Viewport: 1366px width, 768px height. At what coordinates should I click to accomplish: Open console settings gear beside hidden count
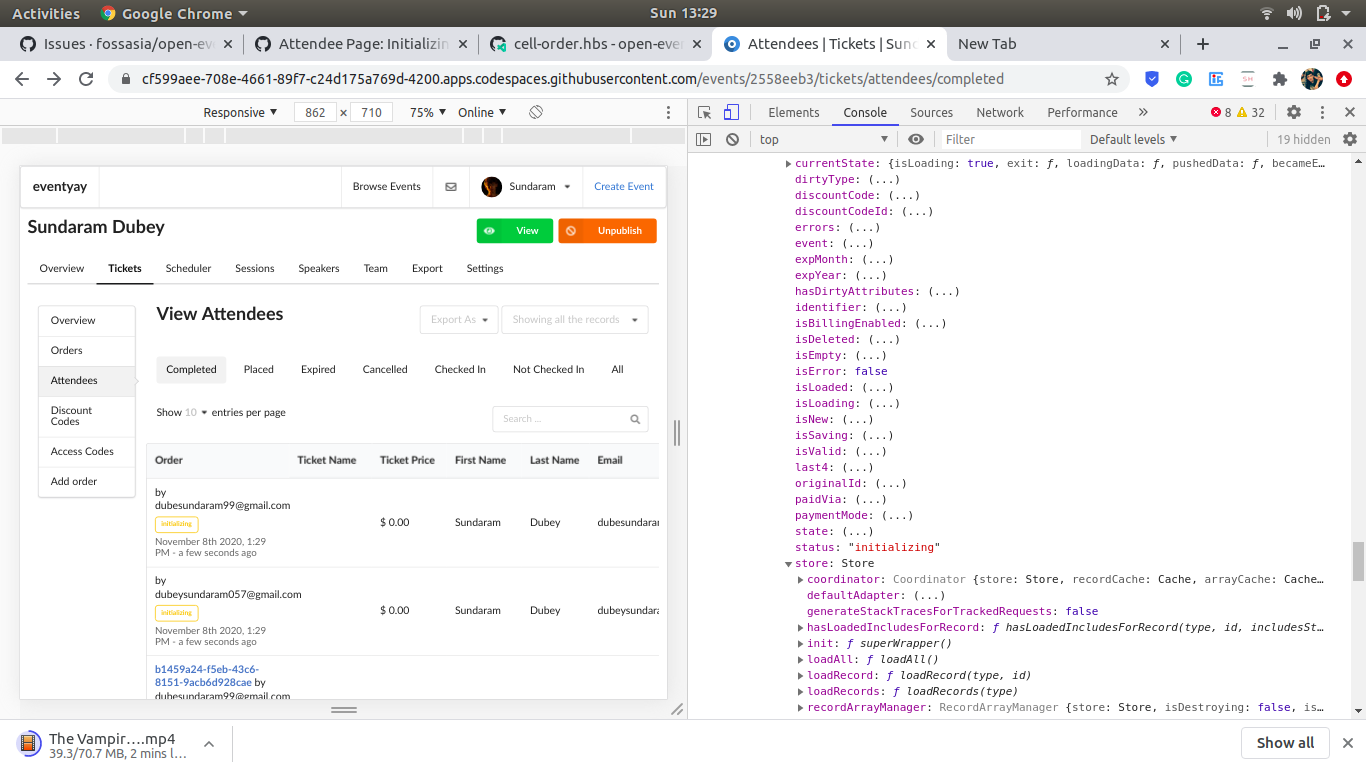[1350, 139]
